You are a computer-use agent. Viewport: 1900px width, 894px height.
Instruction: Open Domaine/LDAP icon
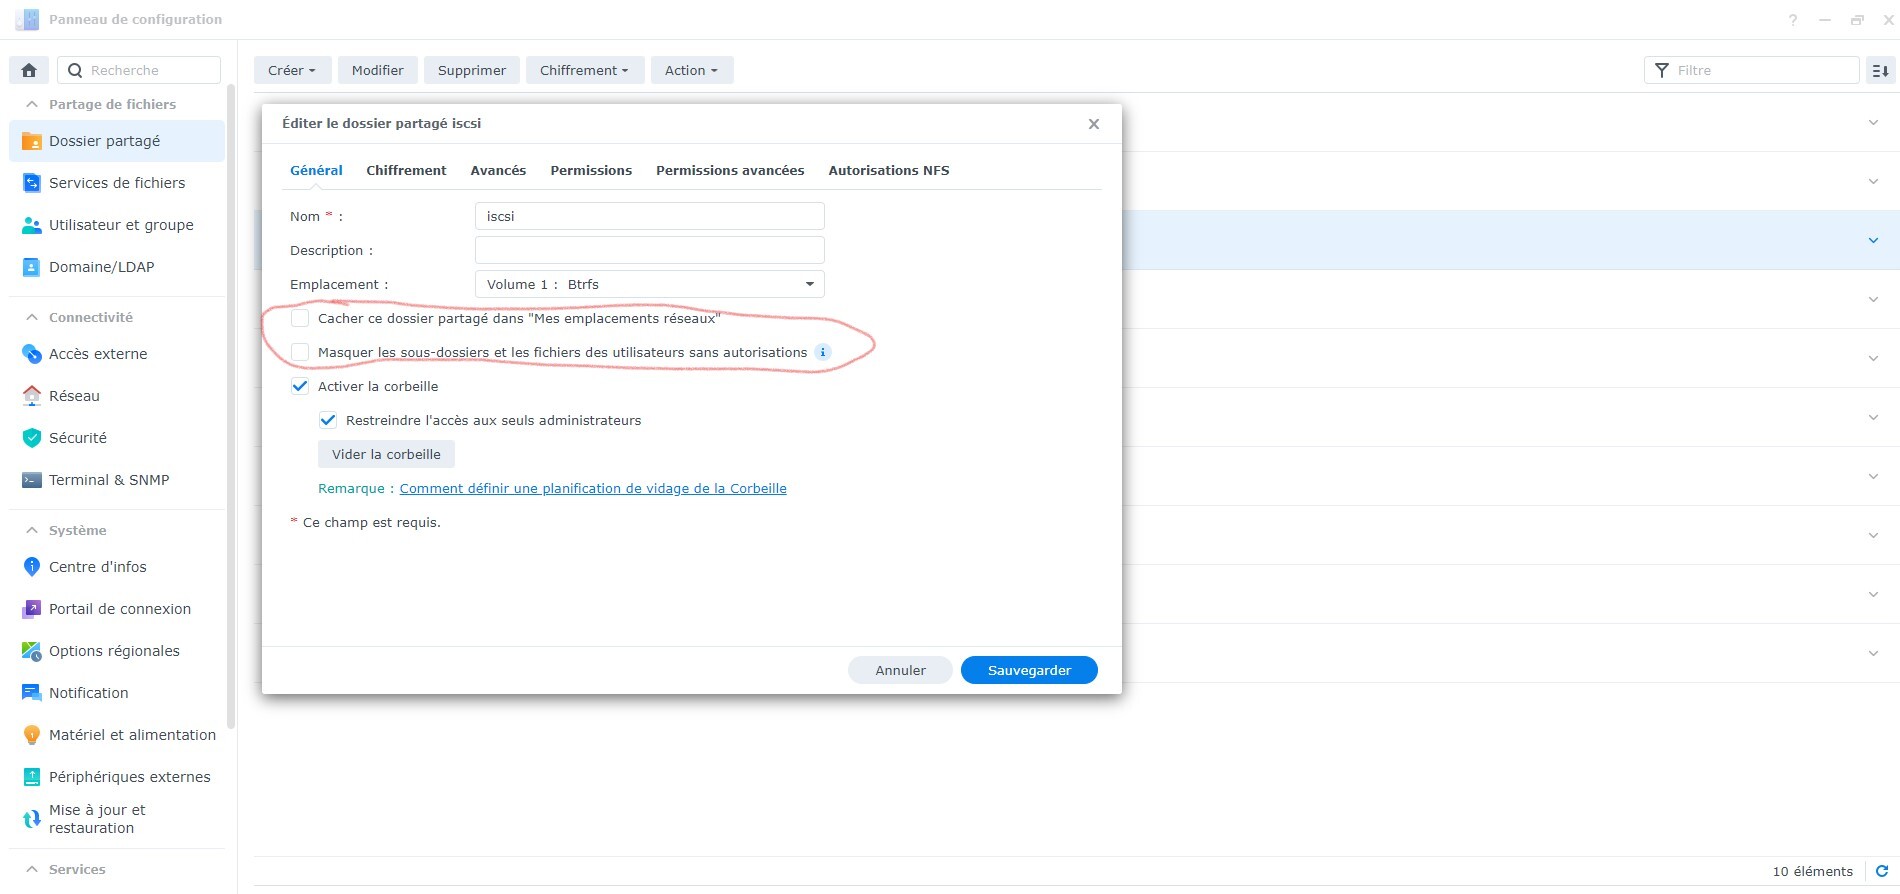pos(31,267)
